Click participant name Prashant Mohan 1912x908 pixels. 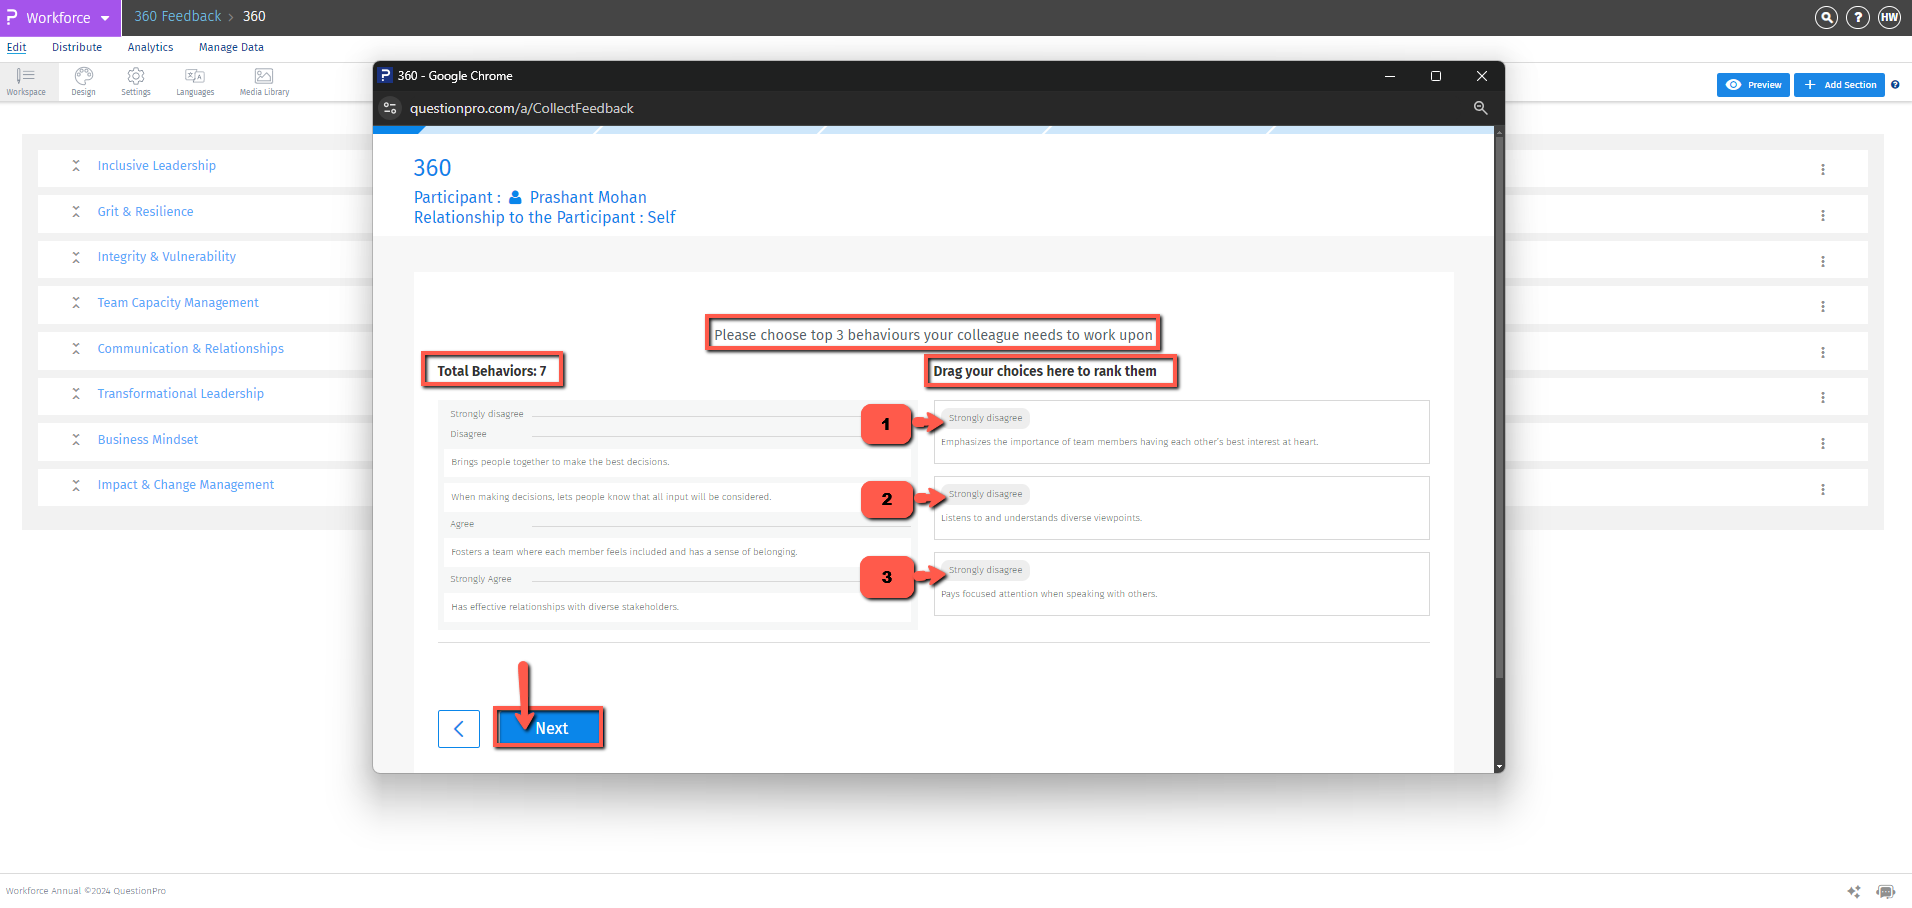point(588,197)
